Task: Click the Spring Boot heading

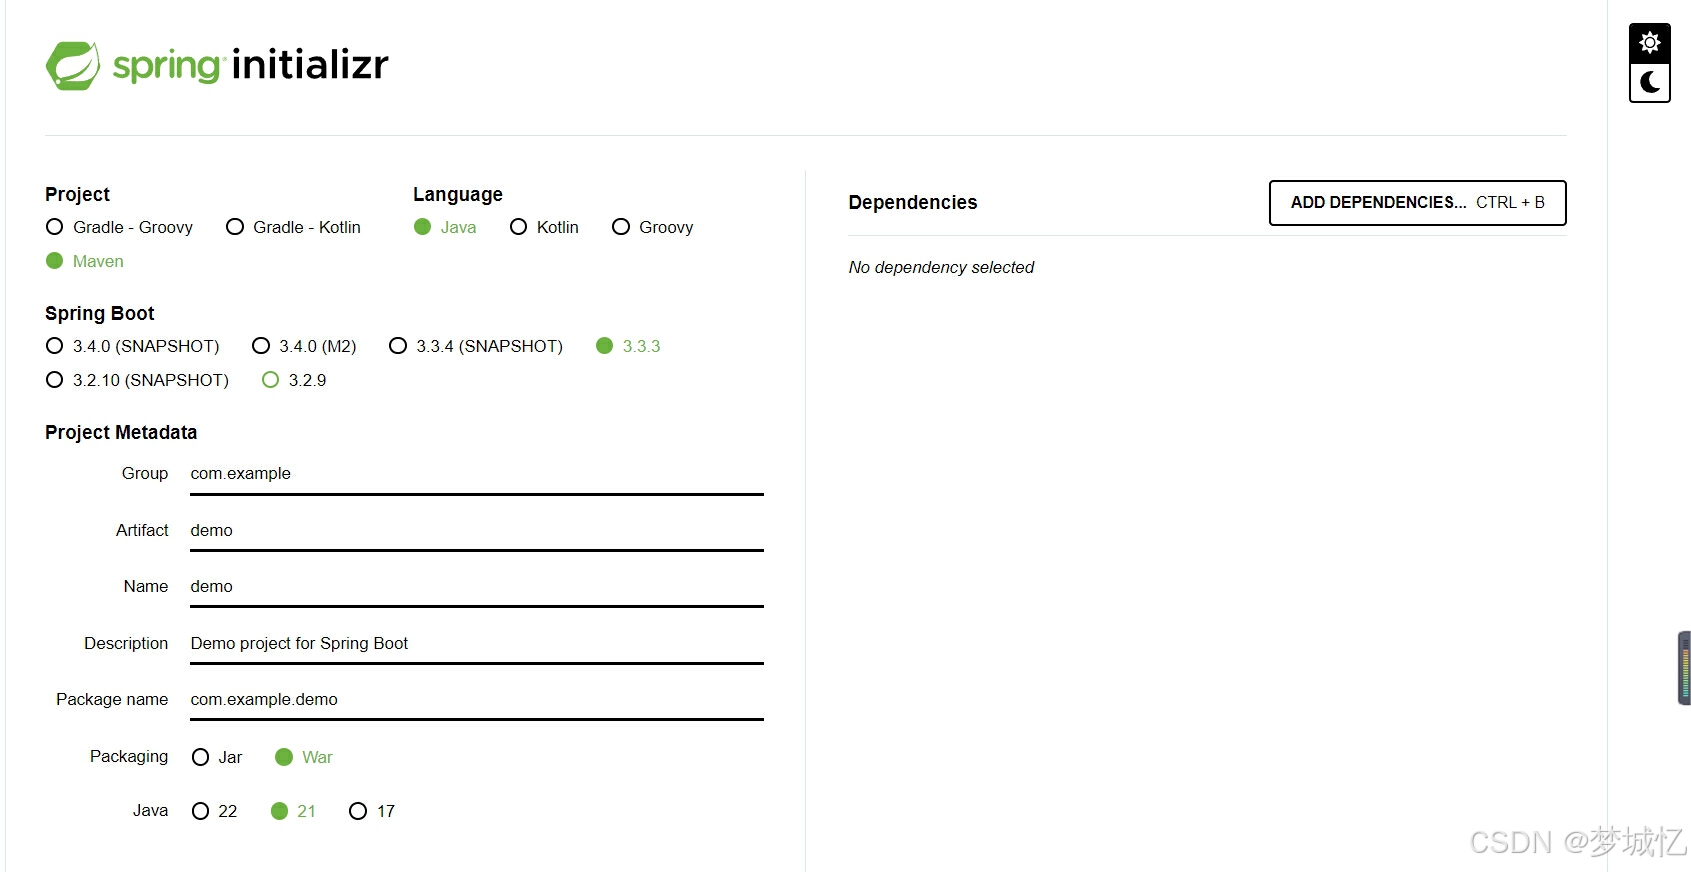Action: click(100, 313)
